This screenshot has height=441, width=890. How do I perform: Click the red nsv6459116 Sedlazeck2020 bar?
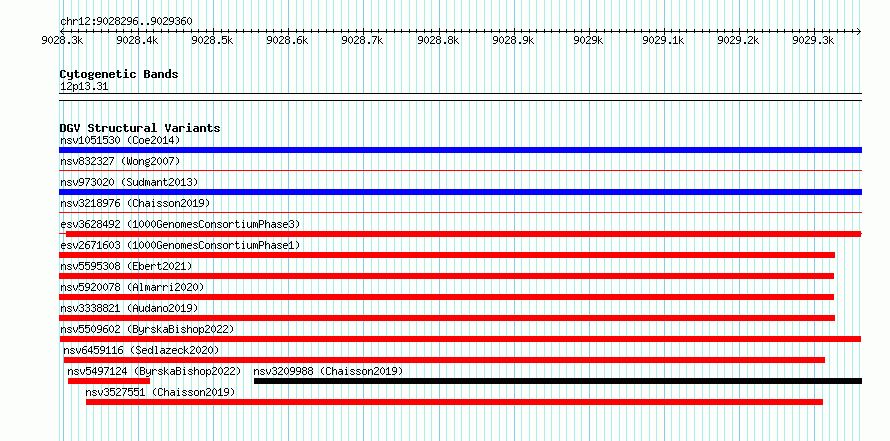[444, 360]
